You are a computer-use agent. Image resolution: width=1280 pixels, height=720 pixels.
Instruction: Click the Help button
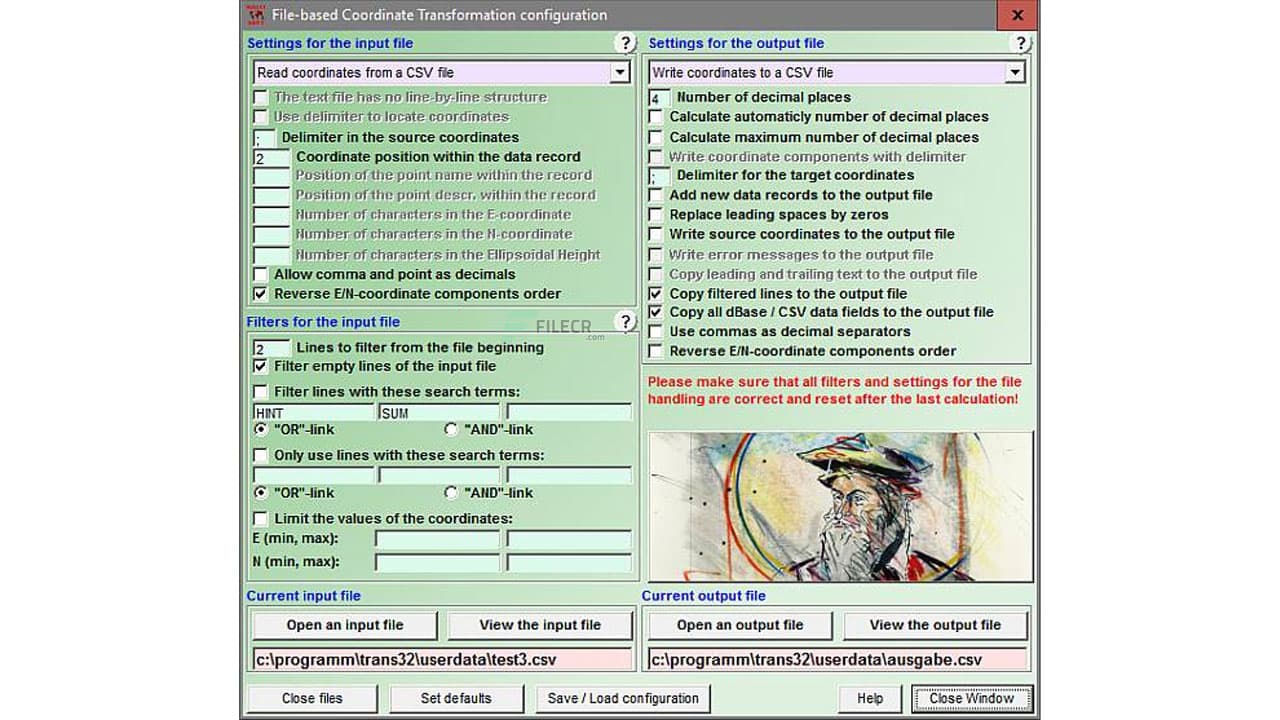(x=869, y=698)
